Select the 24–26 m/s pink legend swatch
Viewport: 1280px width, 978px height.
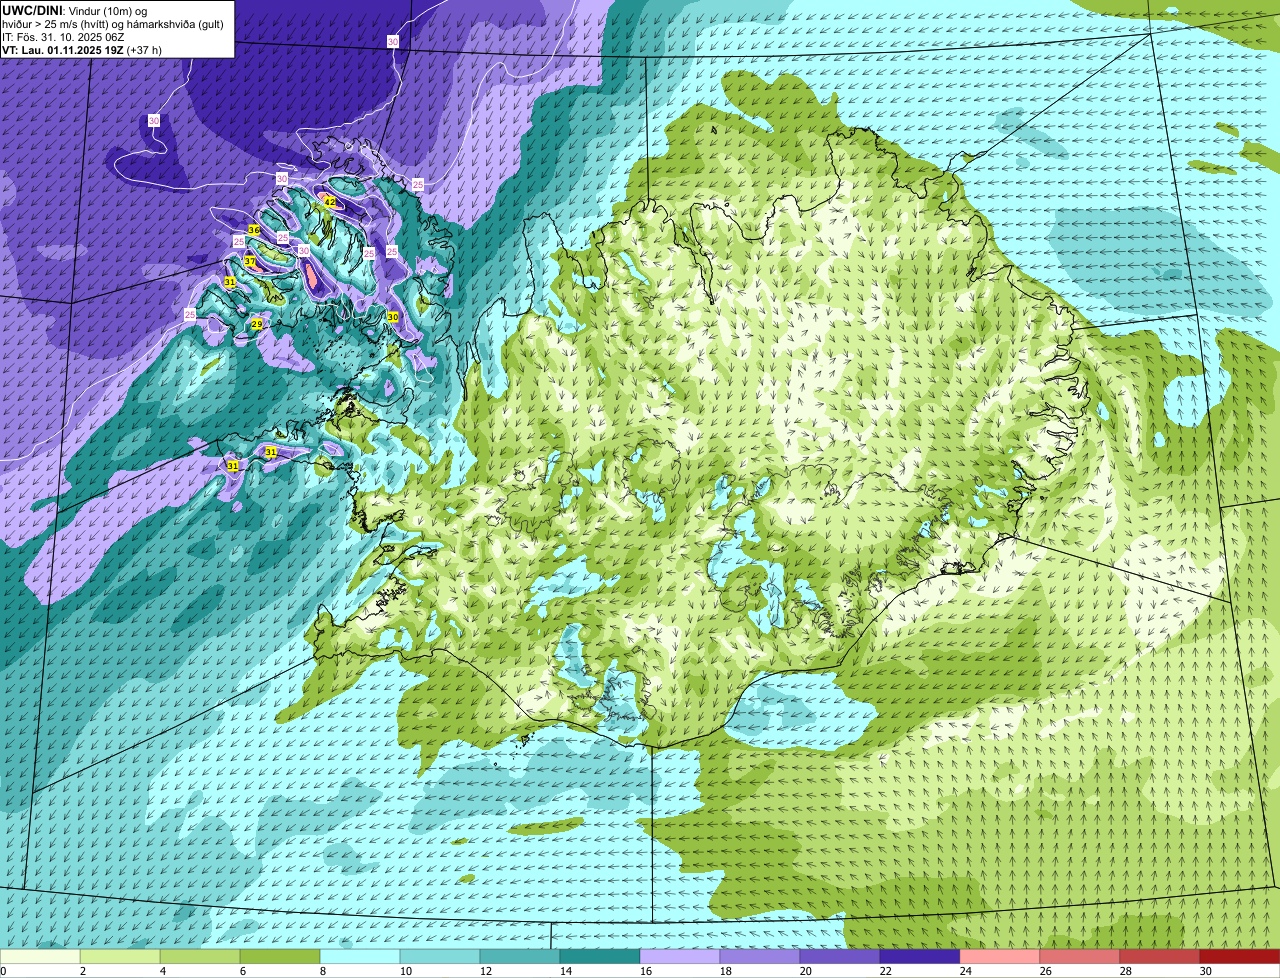tap(1000, 957)
